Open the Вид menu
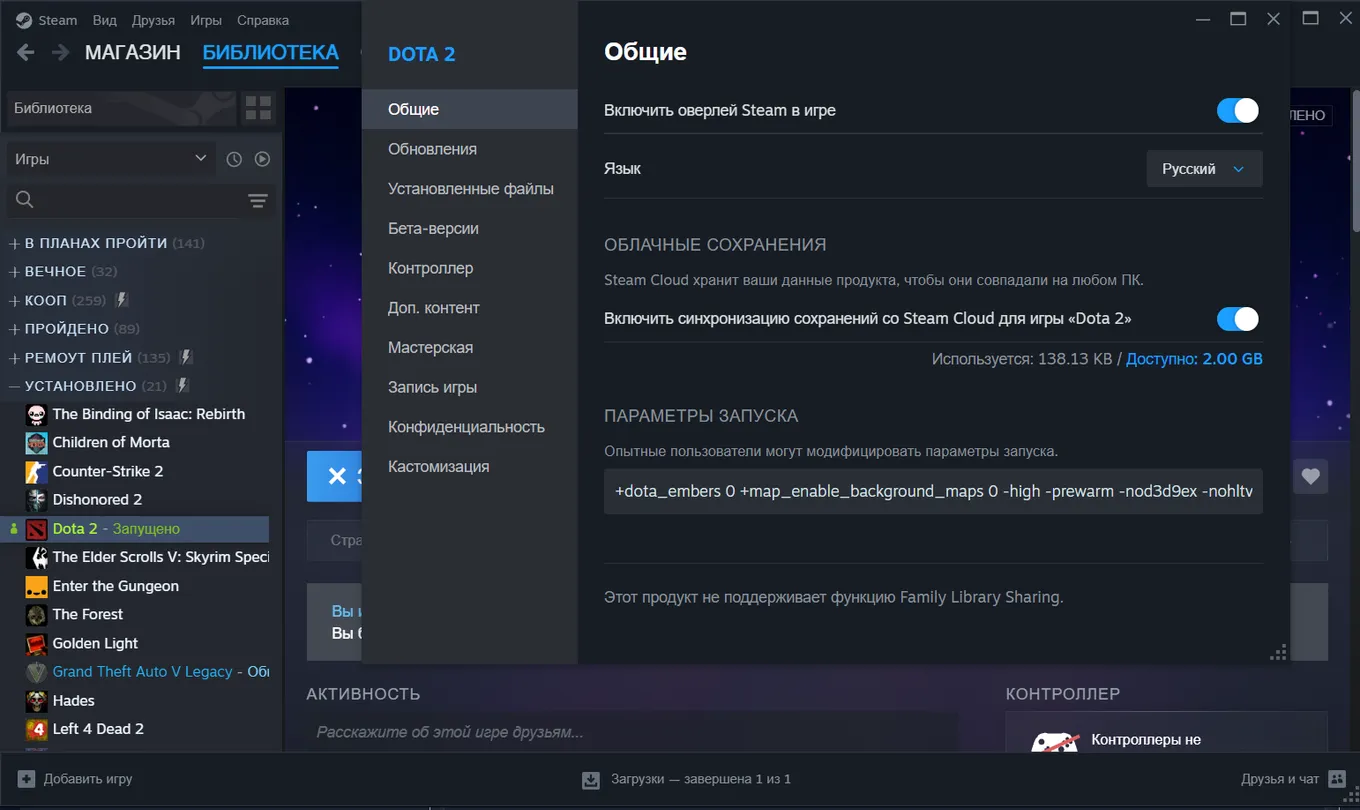The image size is (1360, 810). pos(104,20)
